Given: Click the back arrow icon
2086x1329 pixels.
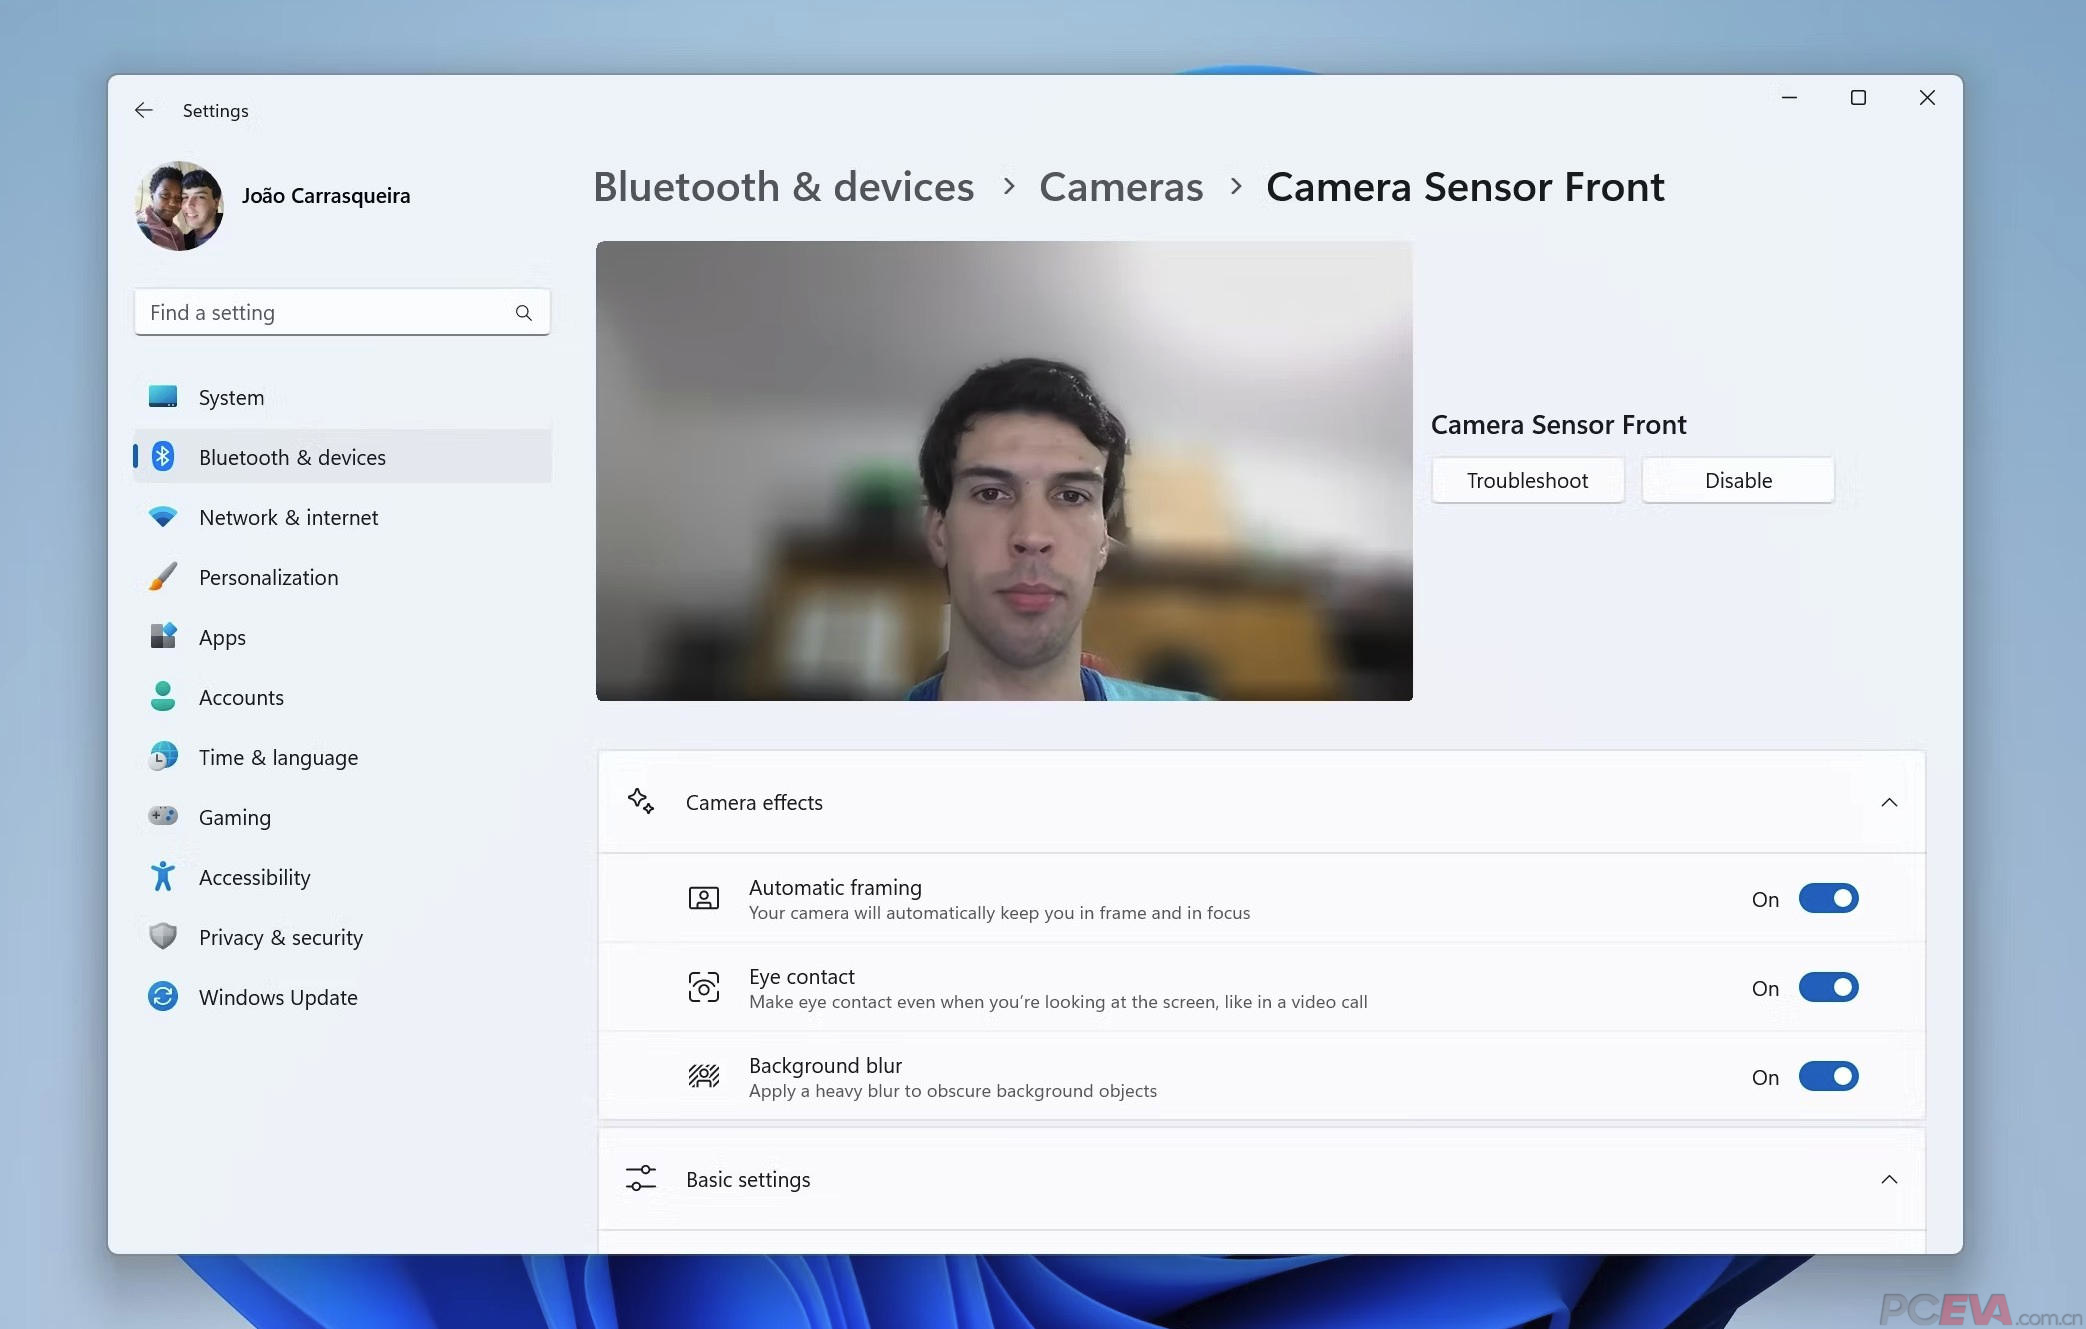Looking at the screenshot, I should pos(144,110).
